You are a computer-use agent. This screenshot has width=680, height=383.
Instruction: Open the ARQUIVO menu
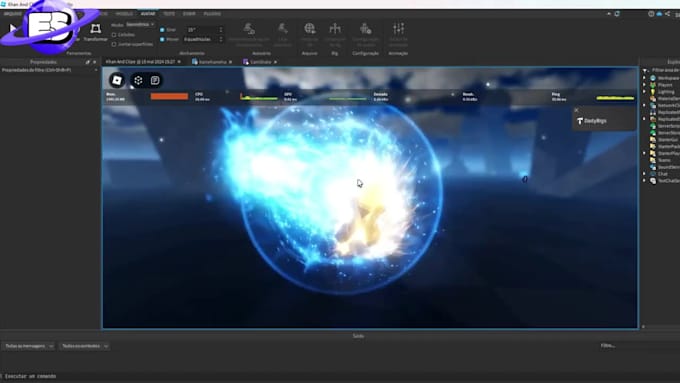[x=13, y=14]
